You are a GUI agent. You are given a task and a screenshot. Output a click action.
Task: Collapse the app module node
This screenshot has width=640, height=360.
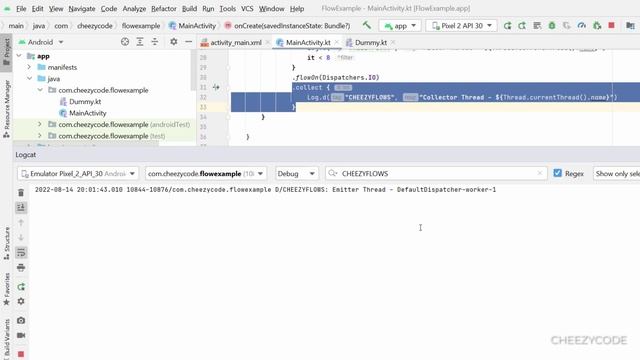(x=19, y=56)
